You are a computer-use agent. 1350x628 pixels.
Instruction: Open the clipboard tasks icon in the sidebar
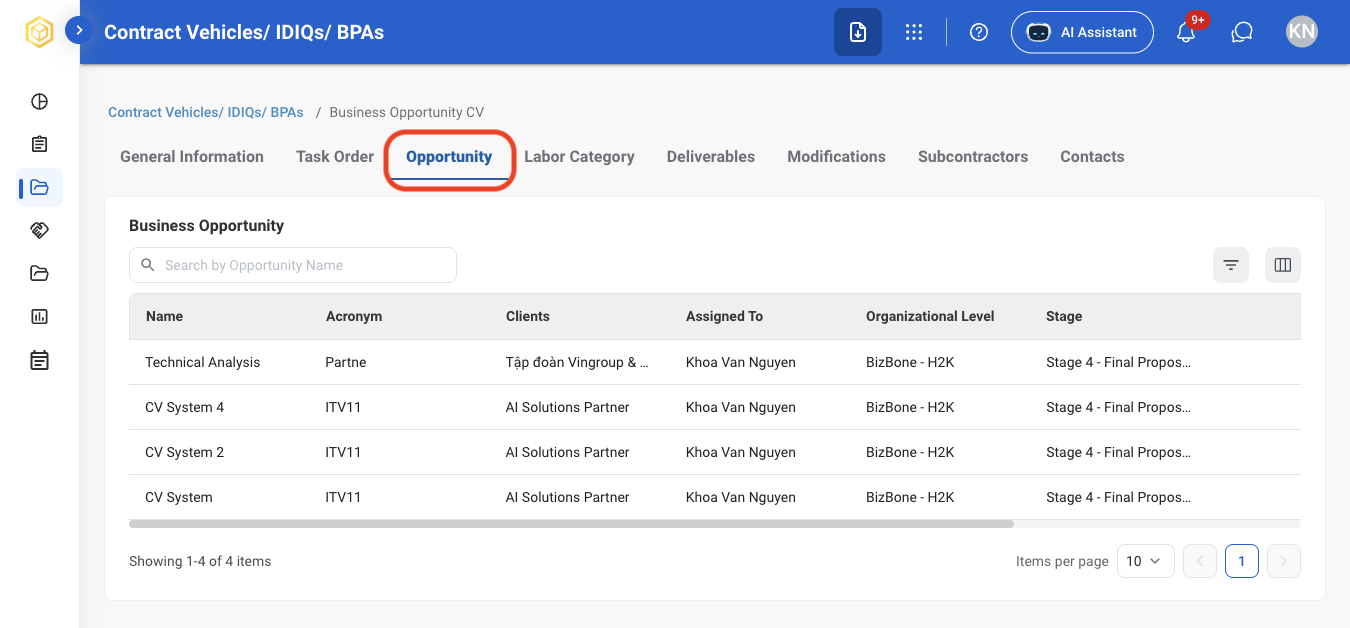[x=39, y=144]
